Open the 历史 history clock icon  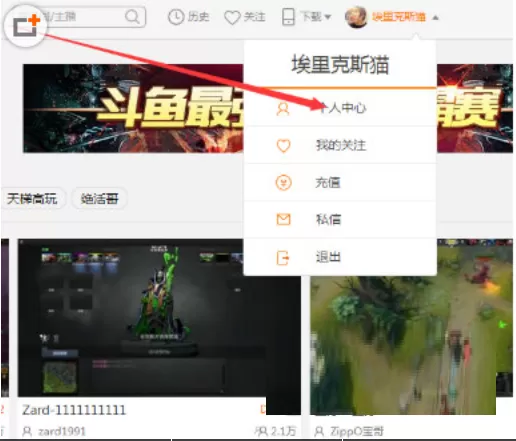(x=176, y=17)
